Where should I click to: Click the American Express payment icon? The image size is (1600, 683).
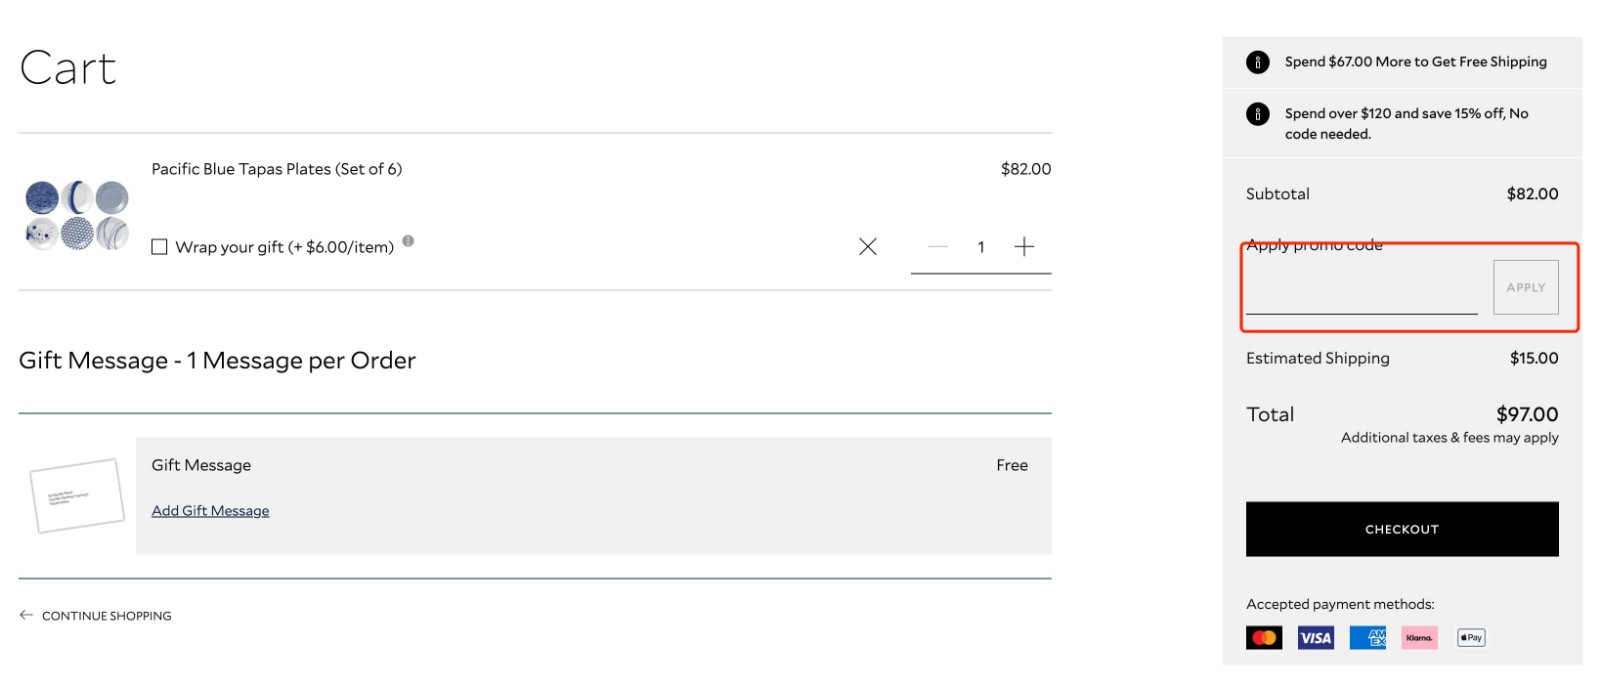[x=1367, y=638]
